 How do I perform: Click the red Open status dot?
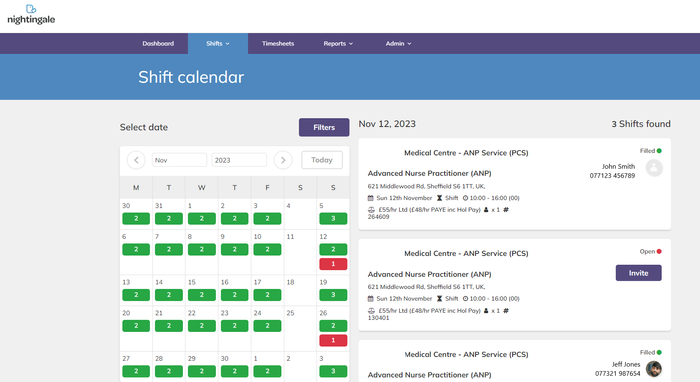(x=659, y=251)
